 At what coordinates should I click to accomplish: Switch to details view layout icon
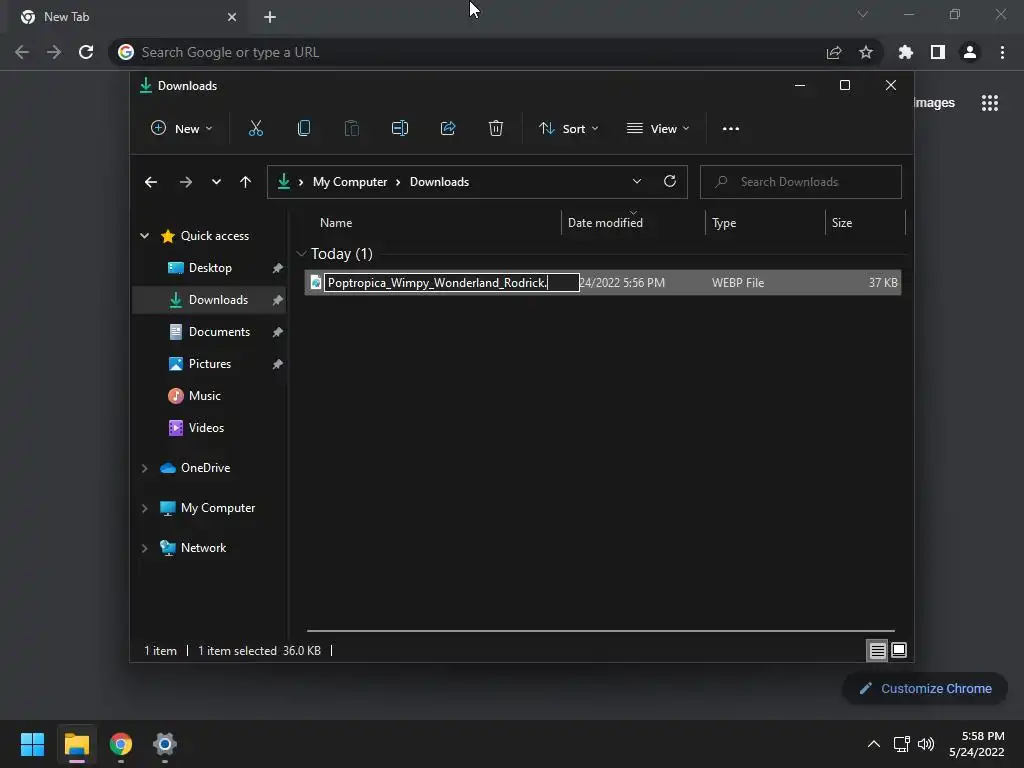pyautogui.click(x=877, y=650)
